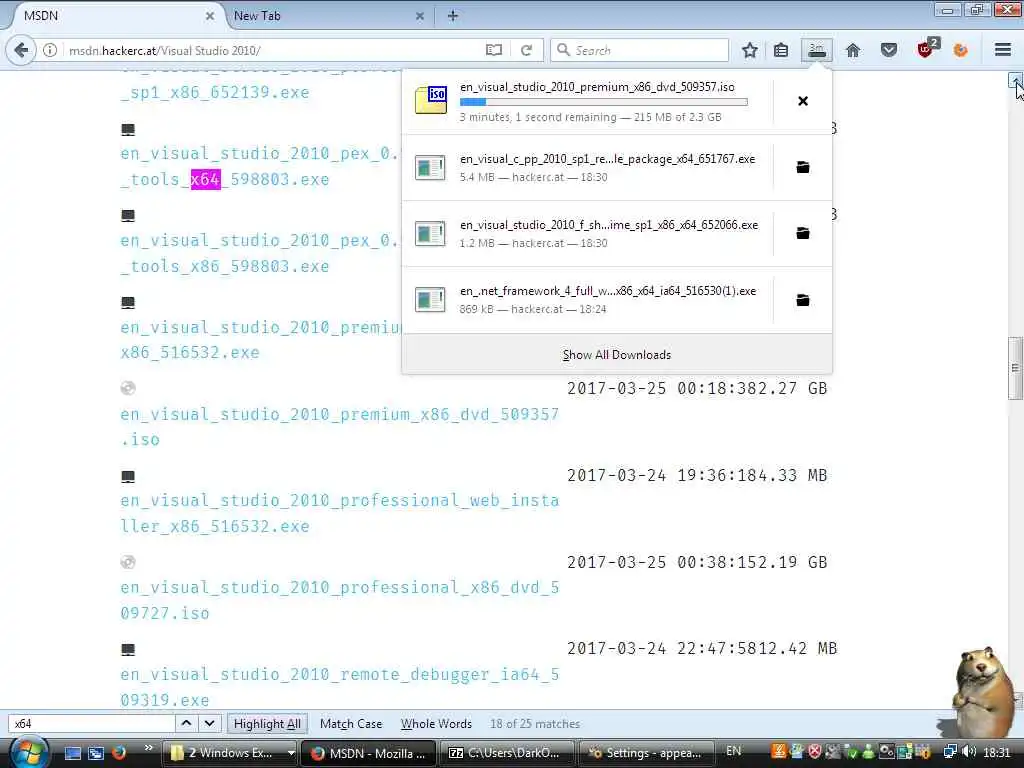The image size is (1024, 768).
Task: Bookmark this page with the star icon
Action: (750, 50)
